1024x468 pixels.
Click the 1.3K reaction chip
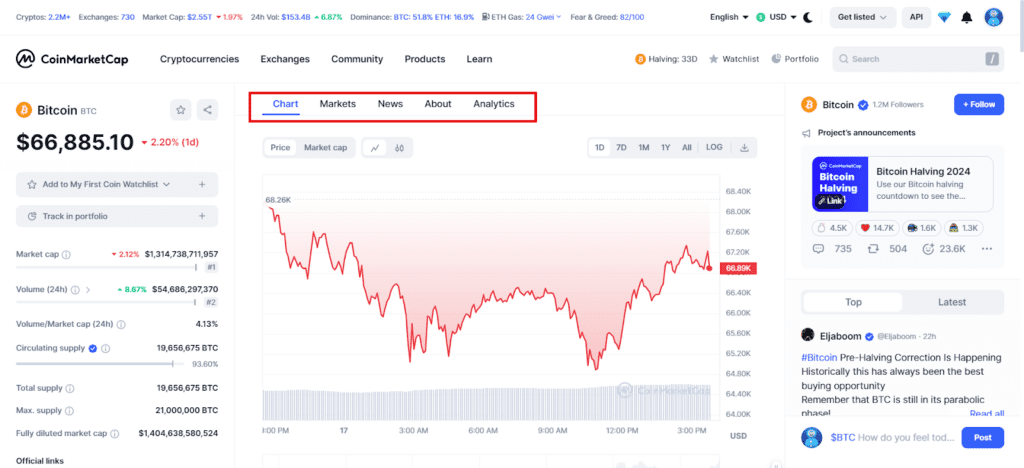click(964, 228)
